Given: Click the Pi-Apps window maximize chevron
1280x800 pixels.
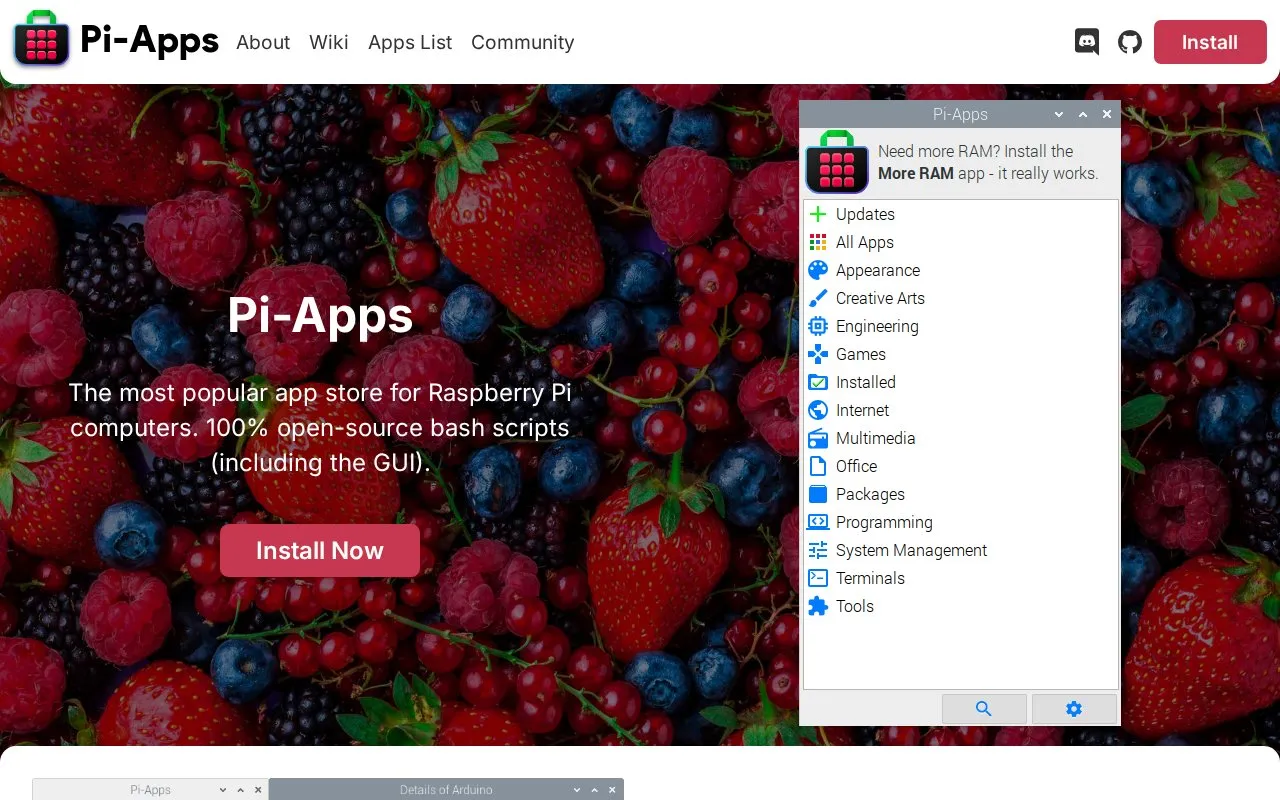Looking at the screenshot, I should pyautogui.click(x=1083, y=115).
